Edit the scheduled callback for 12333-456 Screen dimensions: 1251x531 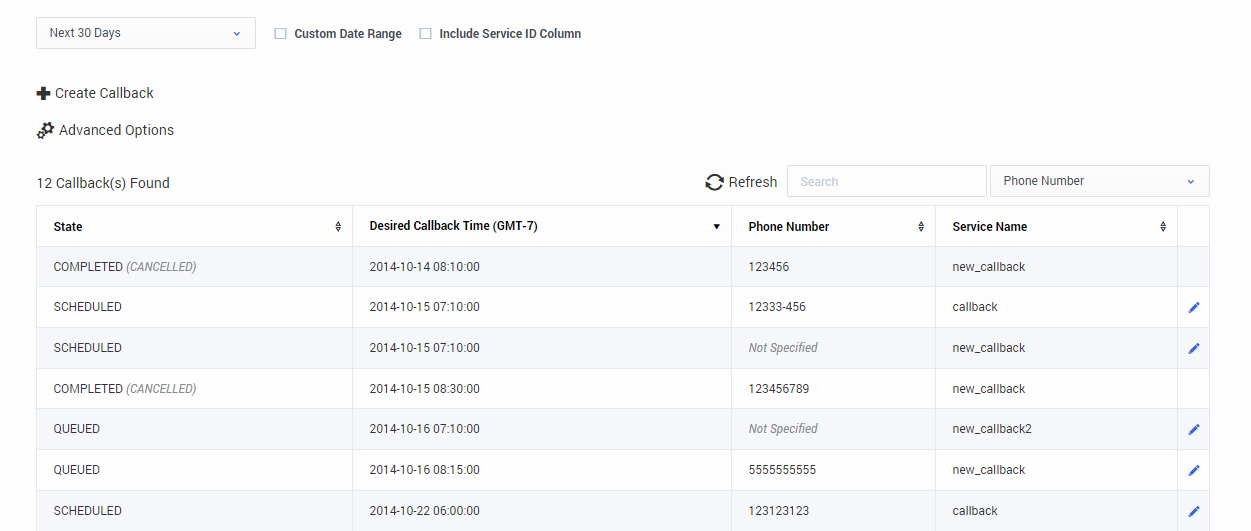click(1193, 308)
